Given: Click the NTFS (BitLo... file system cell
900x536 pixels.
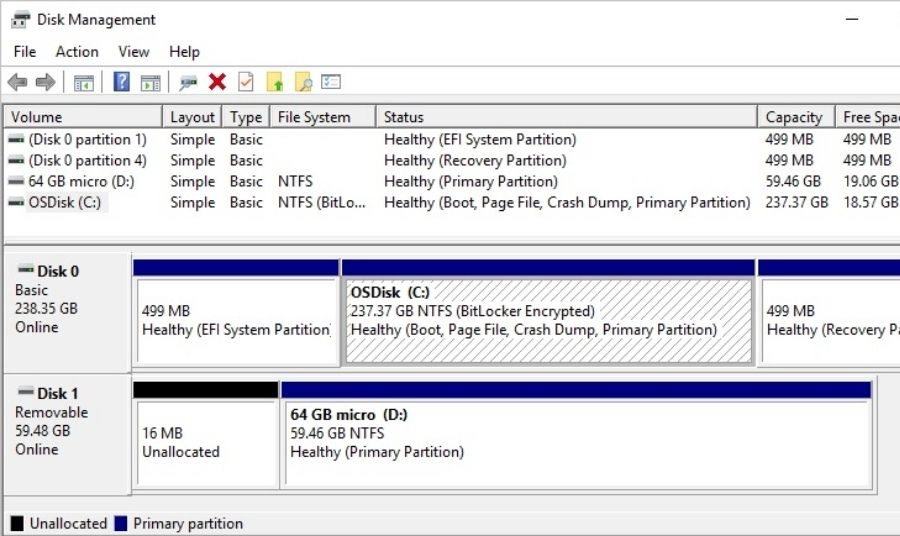Looking at the screenshot, I should 321,203.
